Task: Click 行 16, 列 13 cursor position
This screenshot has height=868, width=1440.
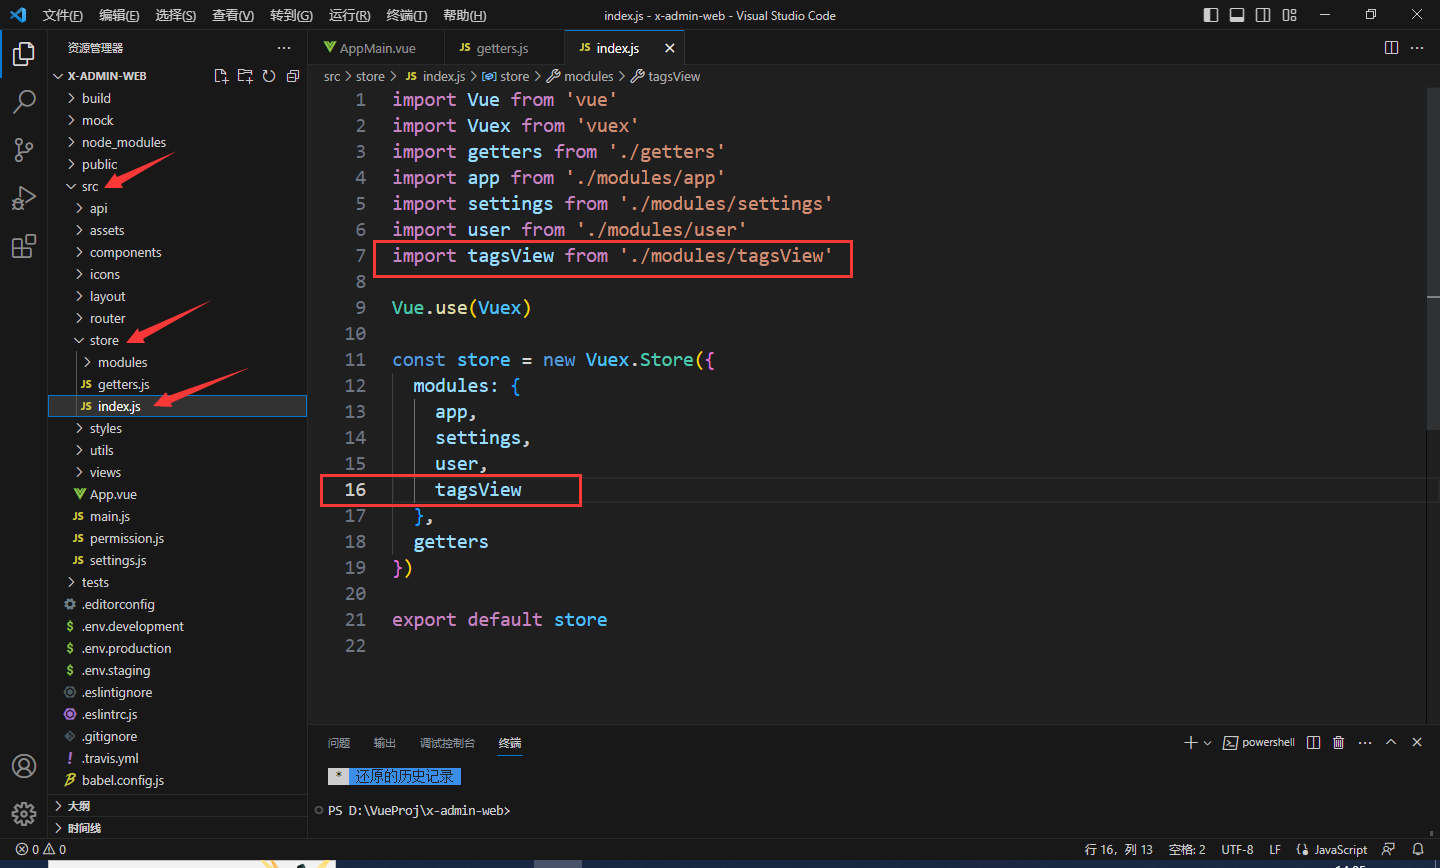Action: pos(1119,849)
